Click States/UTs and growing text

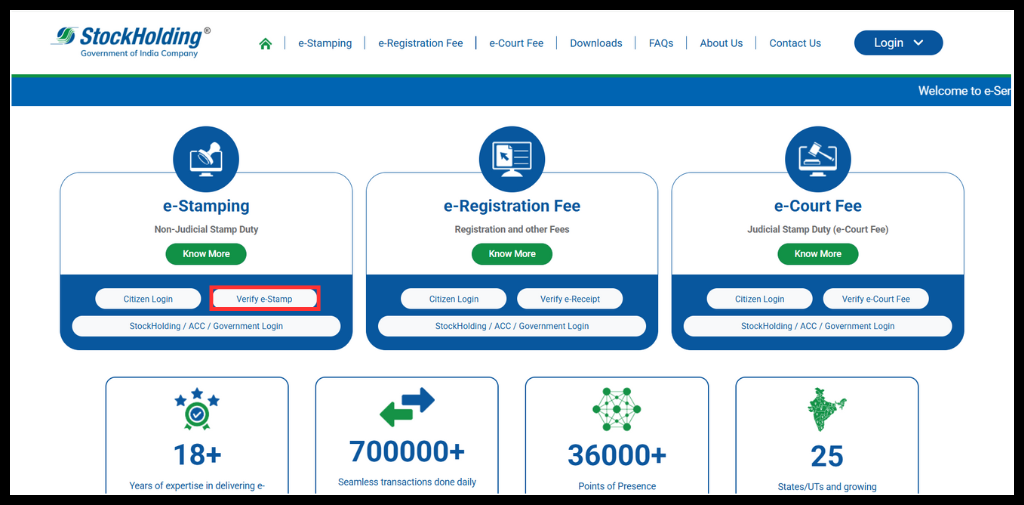pos(827,487)
